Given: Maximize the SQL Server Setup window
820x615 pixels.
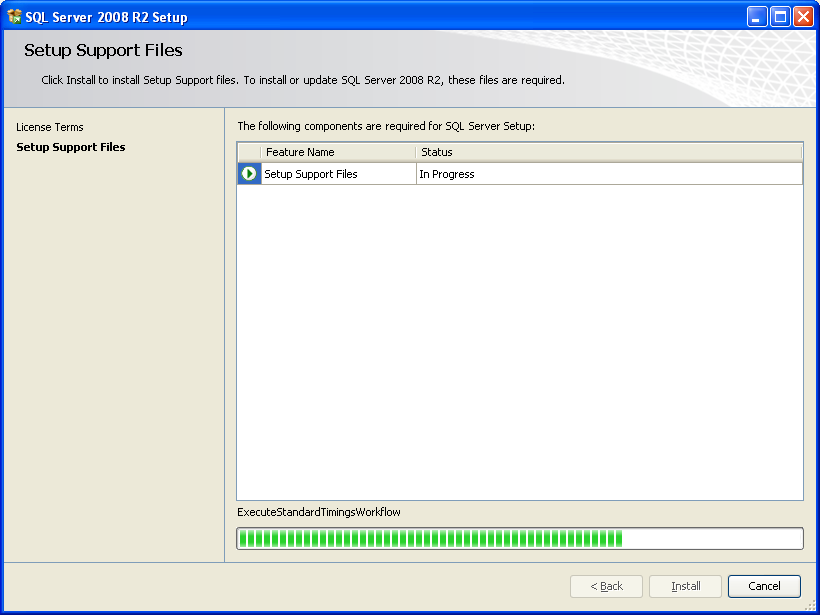Looking at the screenshot, I should click(780, 17).
